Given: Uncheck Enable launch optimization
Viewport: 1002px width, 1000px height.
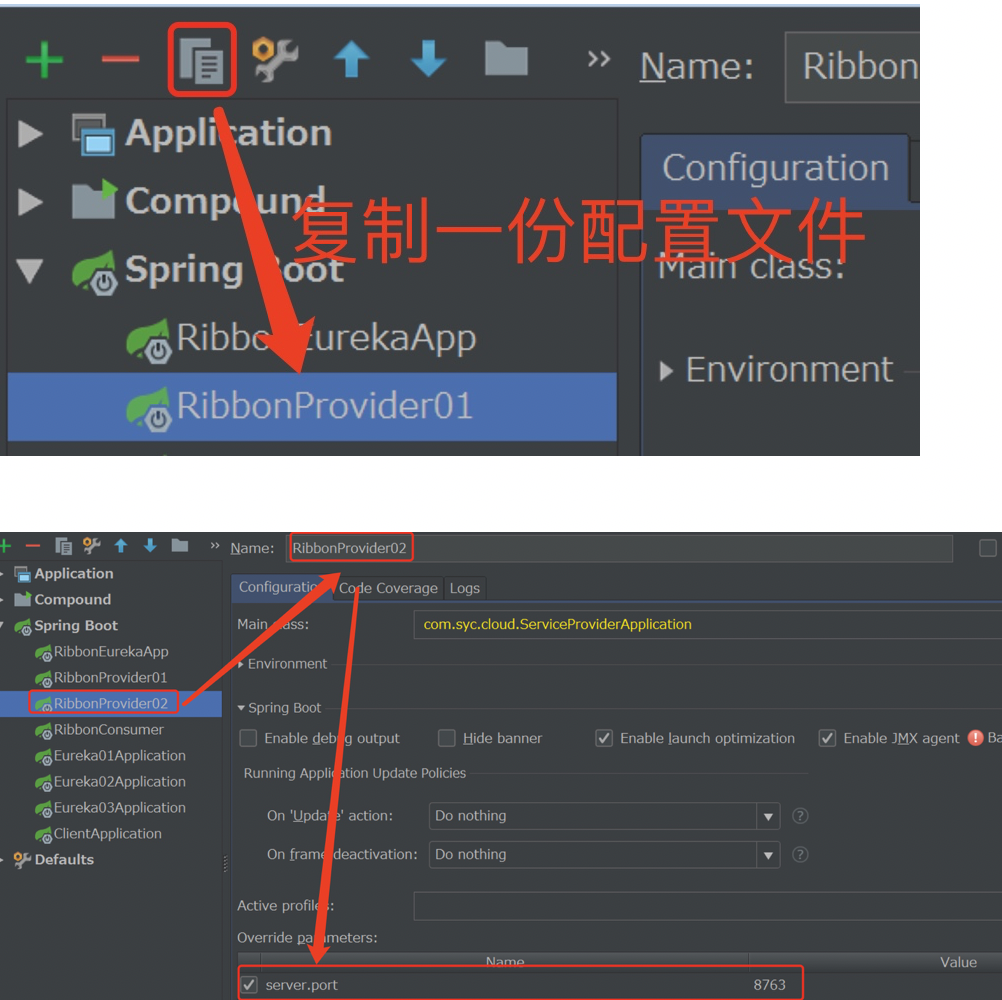Looking at the screenshot, I should click(604, 738).
